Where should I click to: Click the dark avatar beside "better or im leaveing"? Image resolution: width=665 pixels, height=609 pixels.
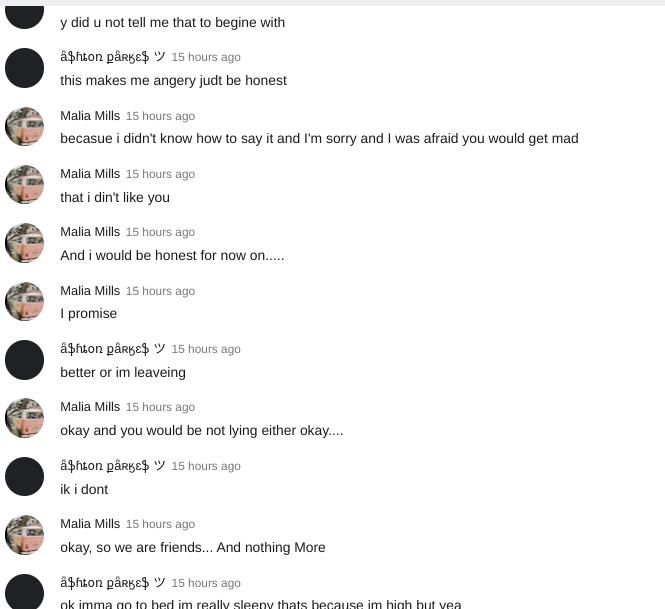coord(25,360)
